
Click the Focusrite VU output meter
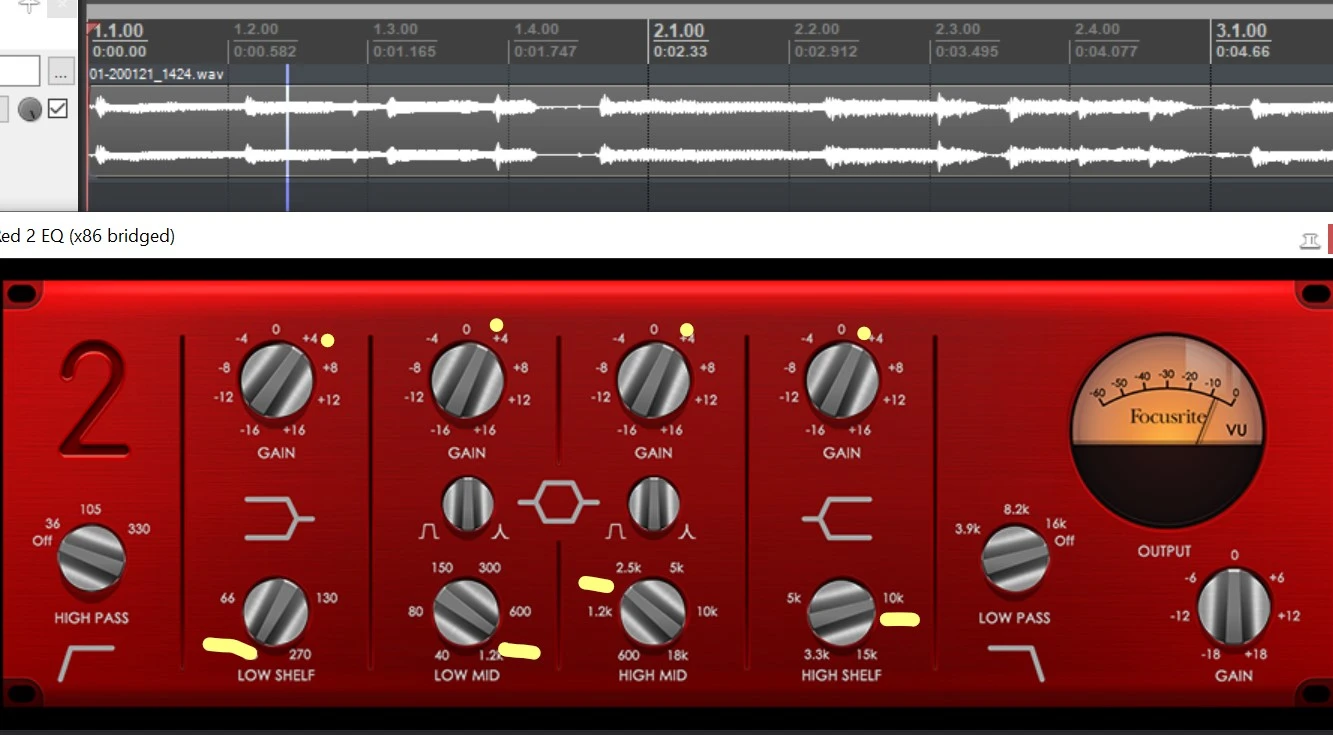(x=1167, y=420)
